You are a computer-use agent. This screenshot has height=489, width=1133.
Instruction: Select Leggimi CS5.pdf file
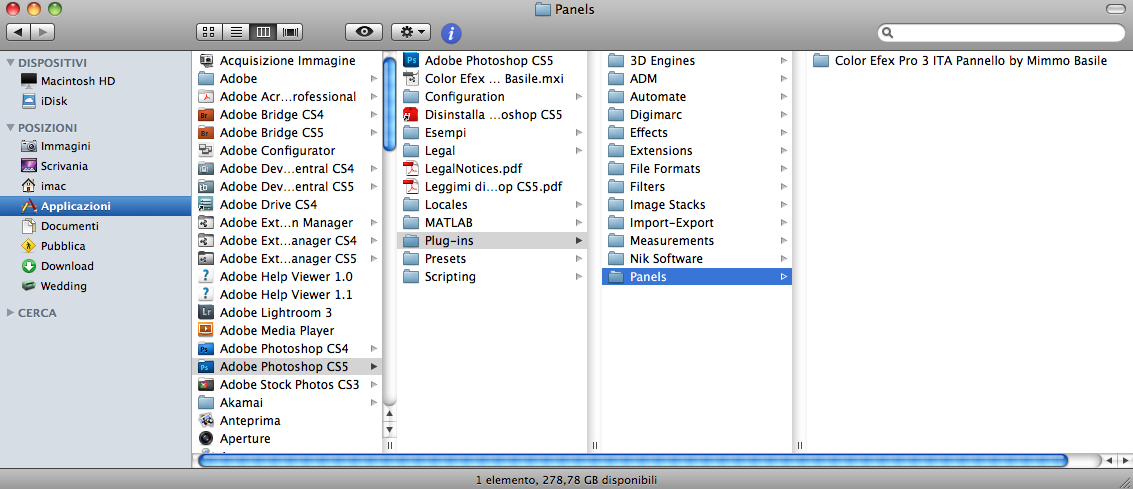pyautogui.click(x=492, y=186)
